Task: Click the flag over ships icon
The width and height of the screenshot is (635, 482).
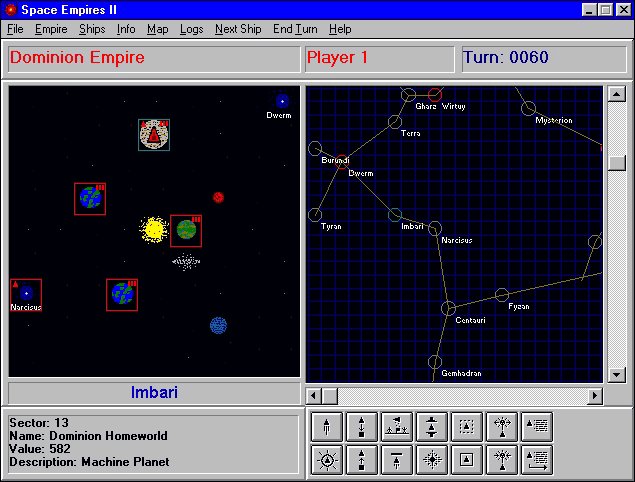Action: tap(397, 427)
